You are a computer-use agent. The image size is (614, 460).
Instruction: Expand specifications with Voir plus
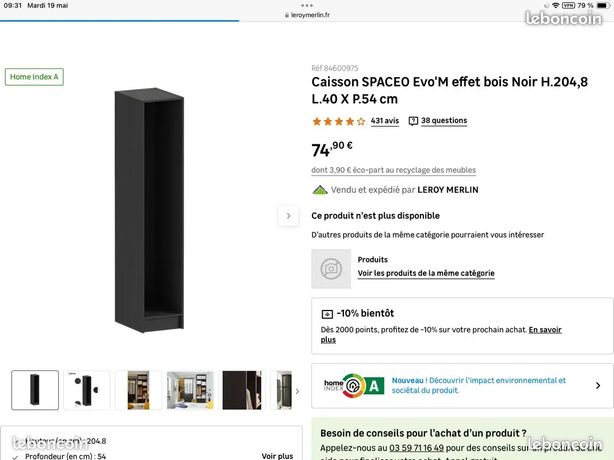click(x=277, y=456)
